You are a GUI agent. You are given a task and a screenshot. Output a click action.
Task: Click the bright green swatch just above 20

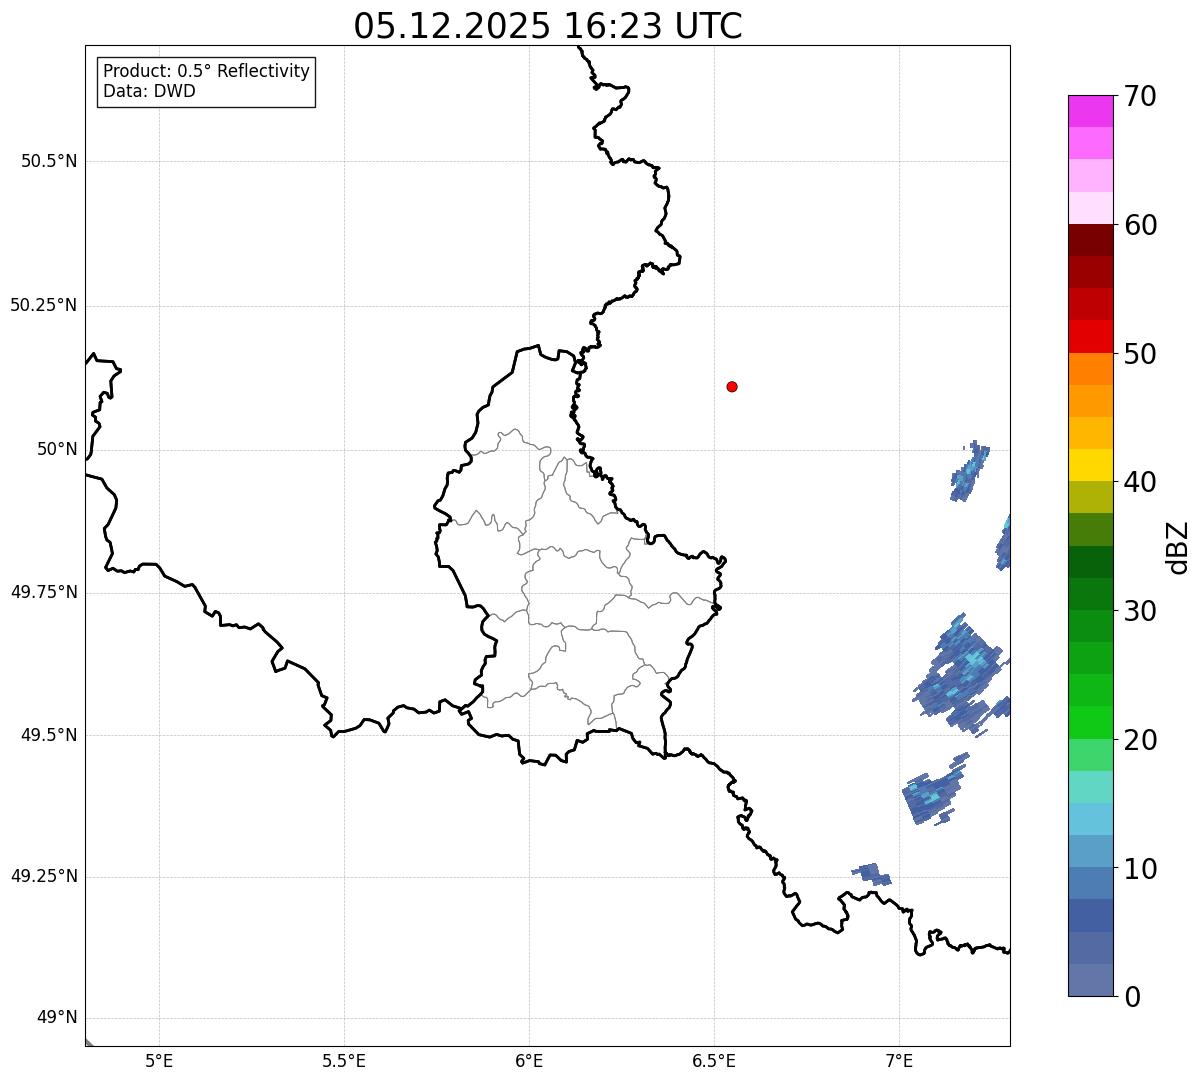pyautogui.click(x=1090, y=723)
